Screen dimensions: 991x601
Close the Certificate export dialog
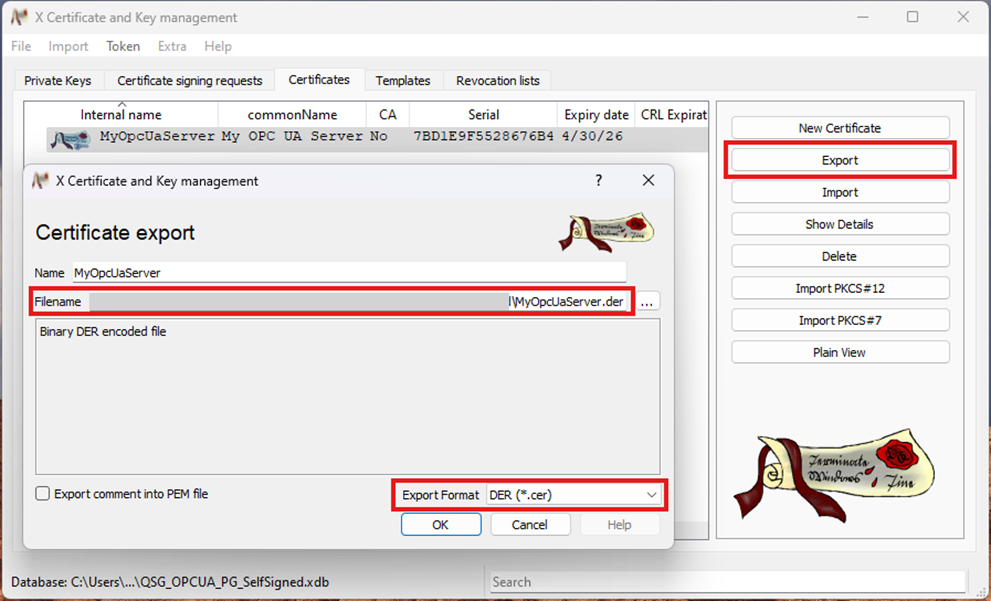pyautogui.click(x=648, y=181)
